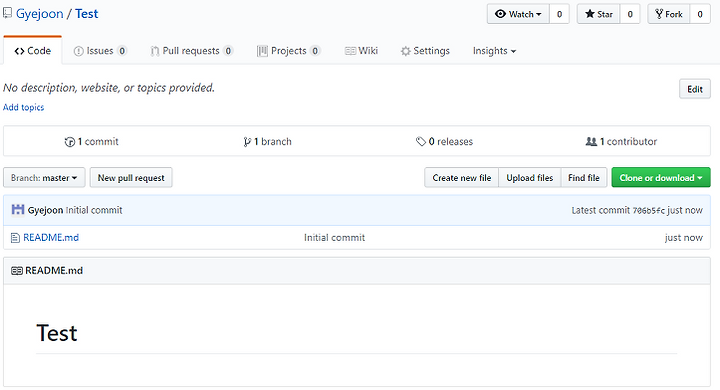Click the Settings tab gear icon
Screen dimensions: 720x390
[405, 51]
